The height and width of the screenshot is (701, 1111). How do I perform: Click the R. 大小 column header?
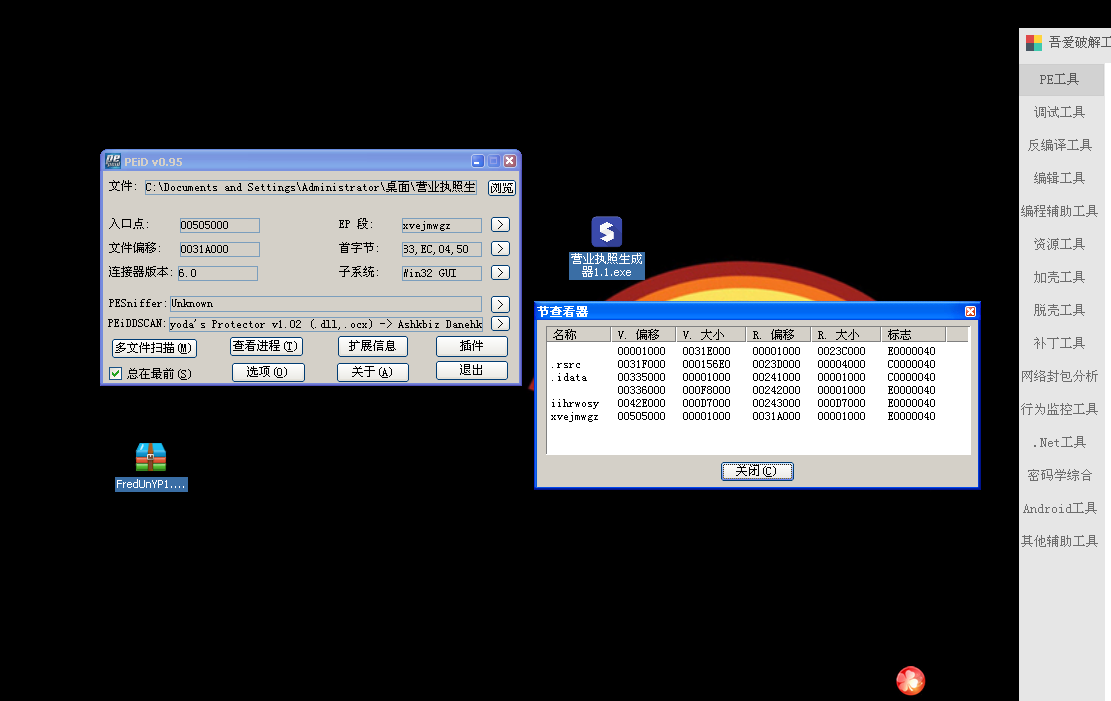click(x=846, y=335)
